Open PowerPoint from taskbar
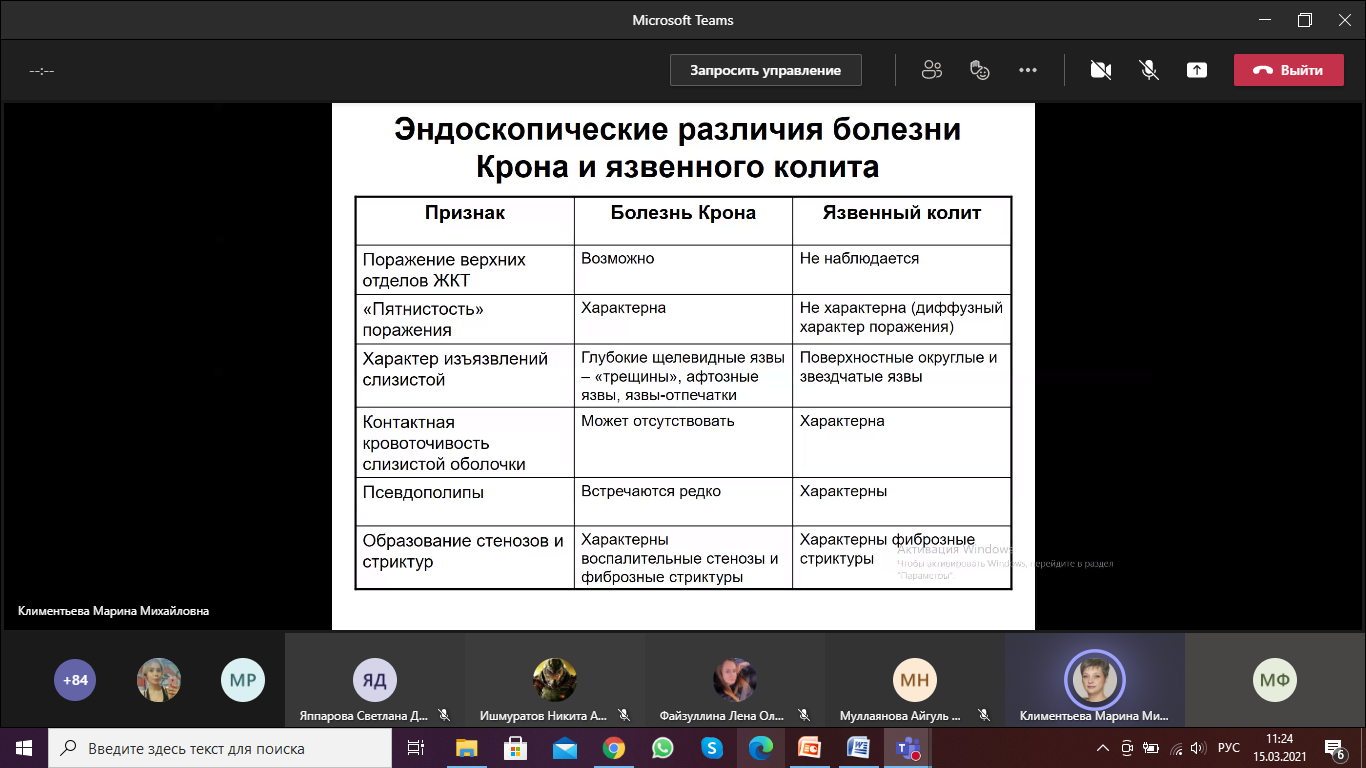The width and height of the screenshot is (1366, 768). tap(810, 748)
